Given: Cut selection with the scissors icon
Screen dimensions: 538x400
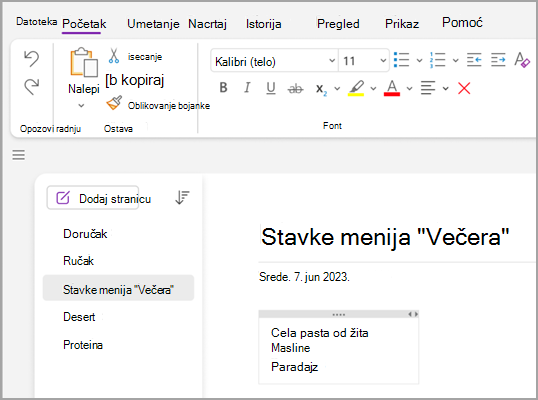Looking at the screenshot, I should 114,56.
